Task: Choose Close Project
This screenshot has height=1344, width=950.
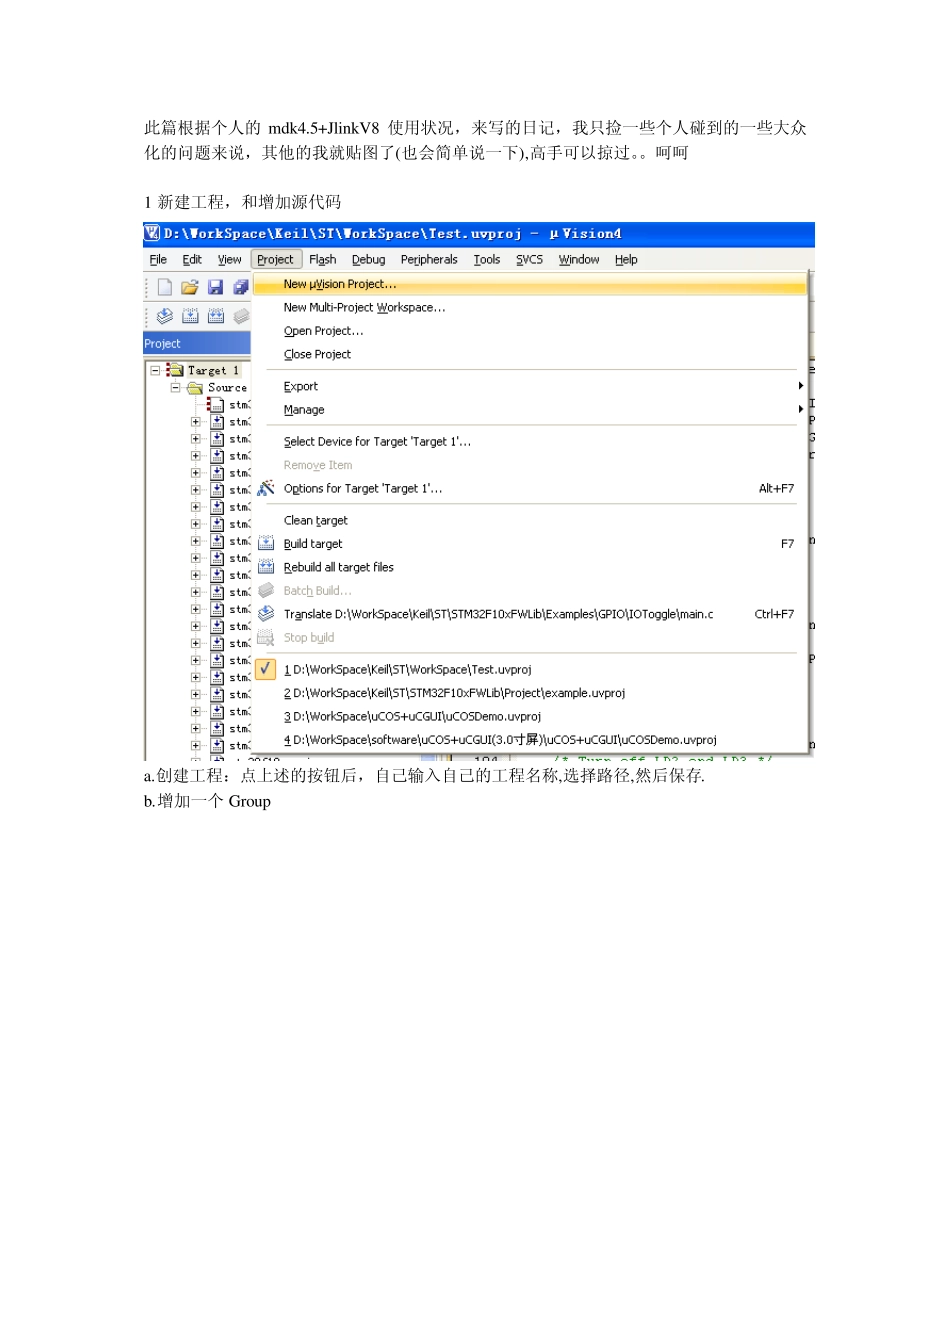Action: (x=530, y=354)
